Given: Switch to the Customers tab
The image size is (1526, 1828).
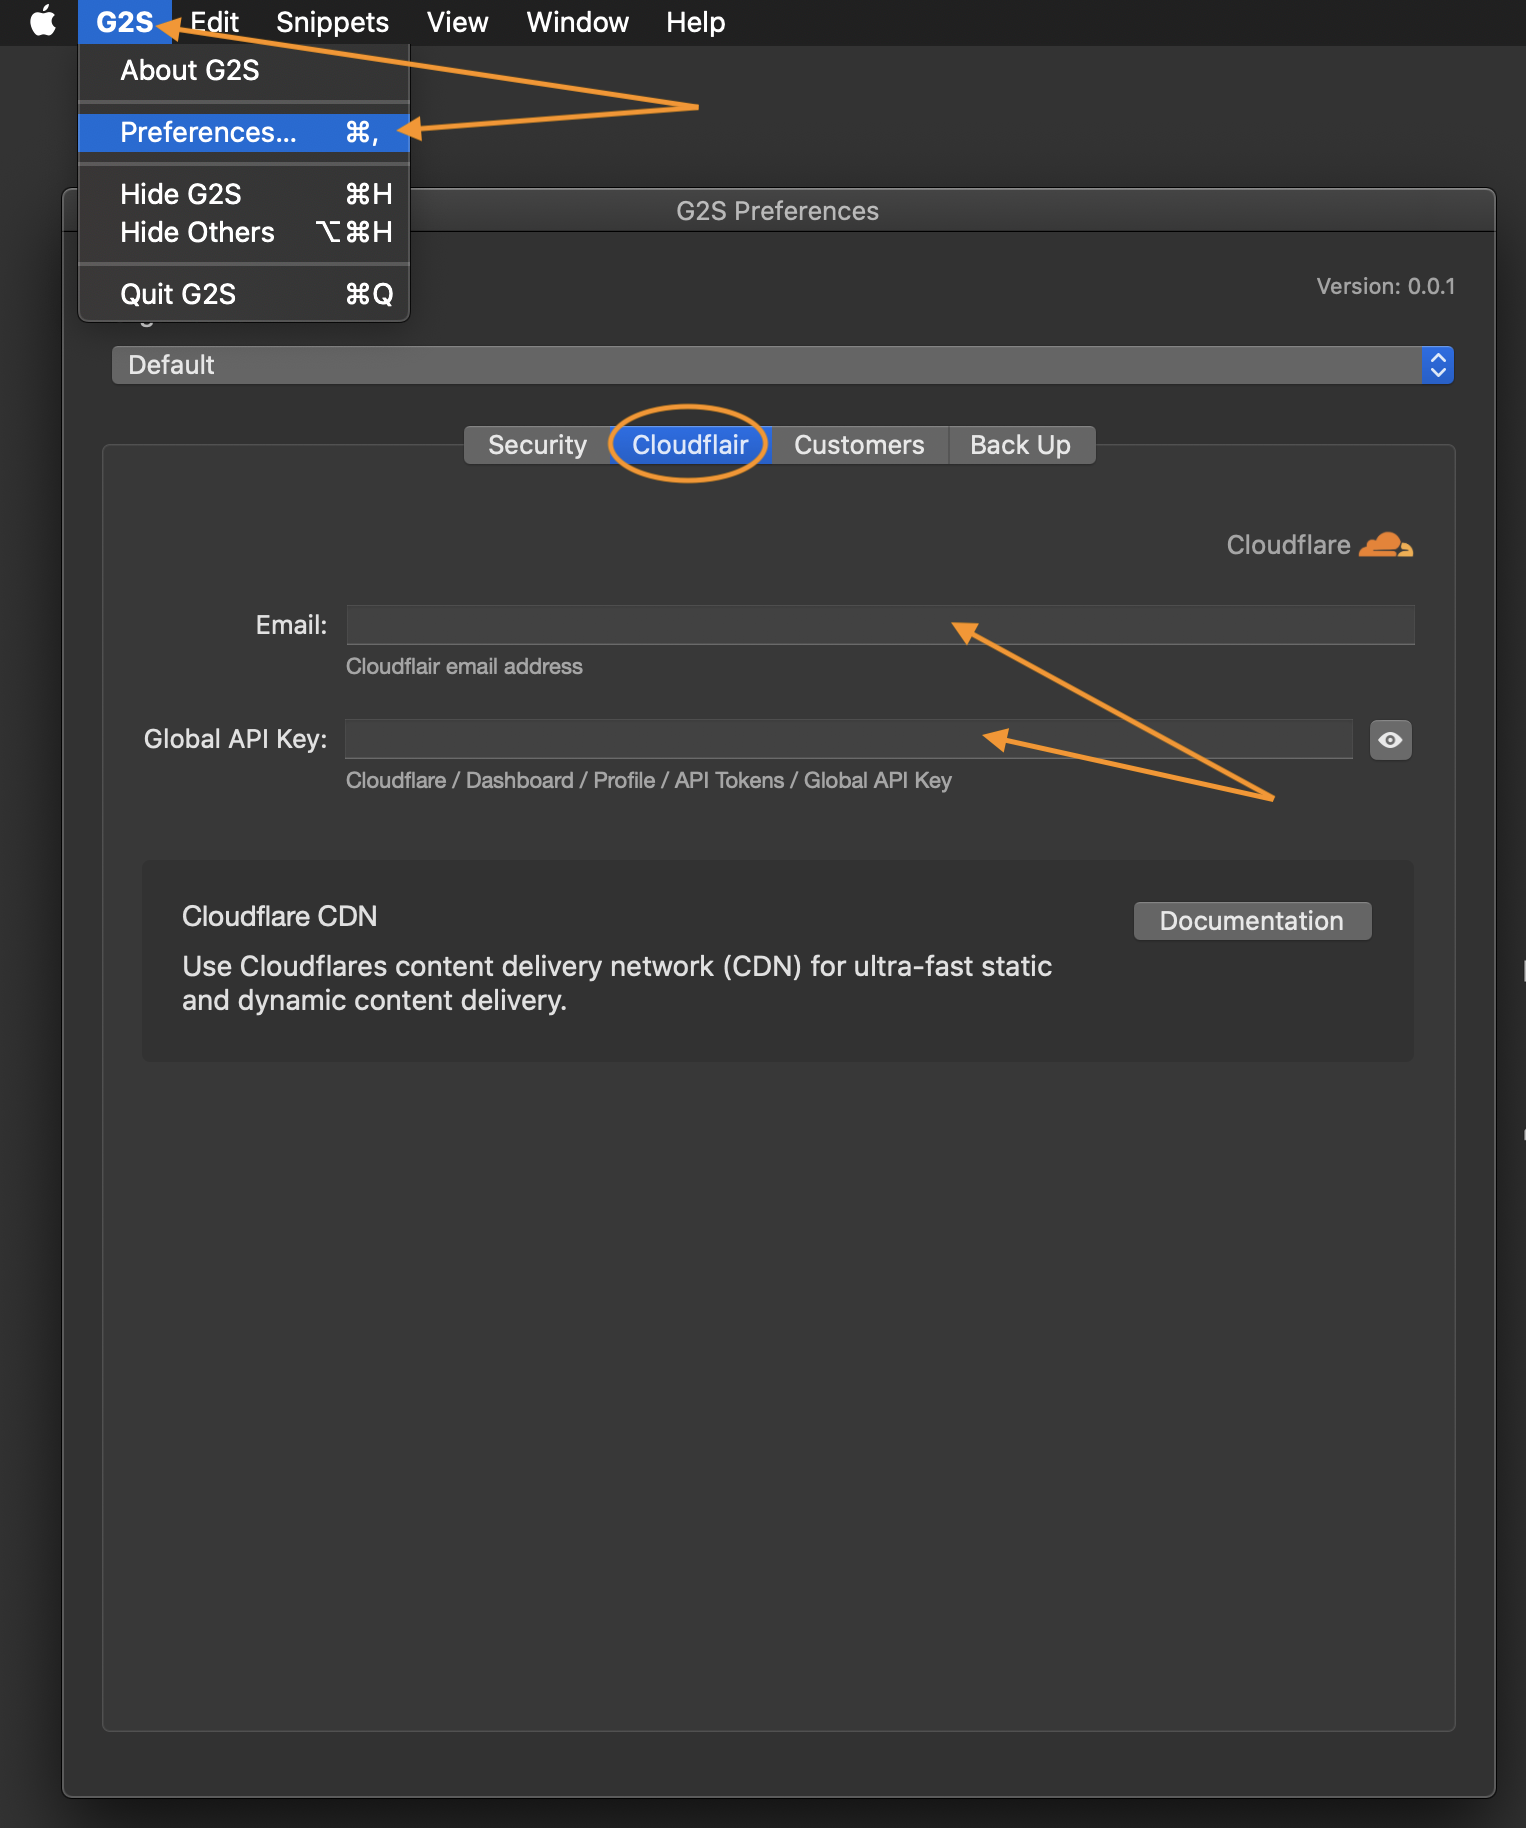Looking at the screenshot, I should [859, 445].
